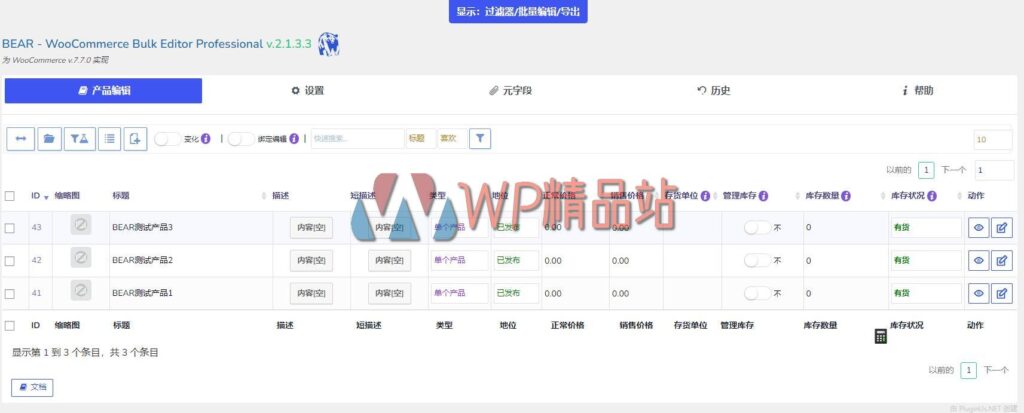This screenshot has width=1024, height=413.
Task: Click the ID column sort arrow
Action: pyautogui.click(x=46, y=197)
